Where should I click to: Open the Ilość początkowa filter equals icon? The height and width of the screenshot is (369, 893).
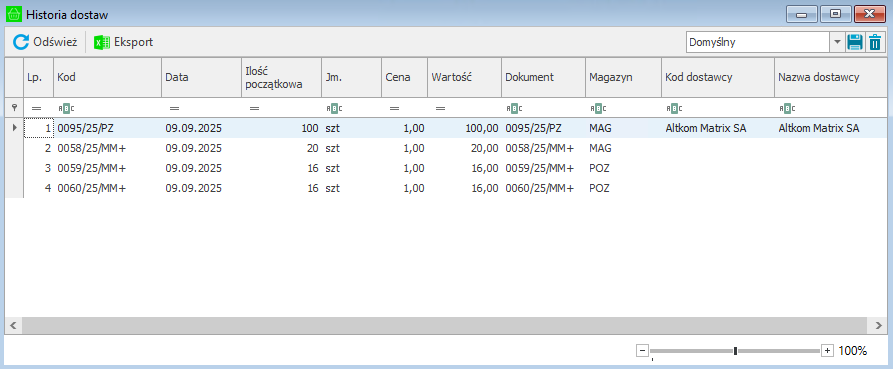[x=255, y=108]
